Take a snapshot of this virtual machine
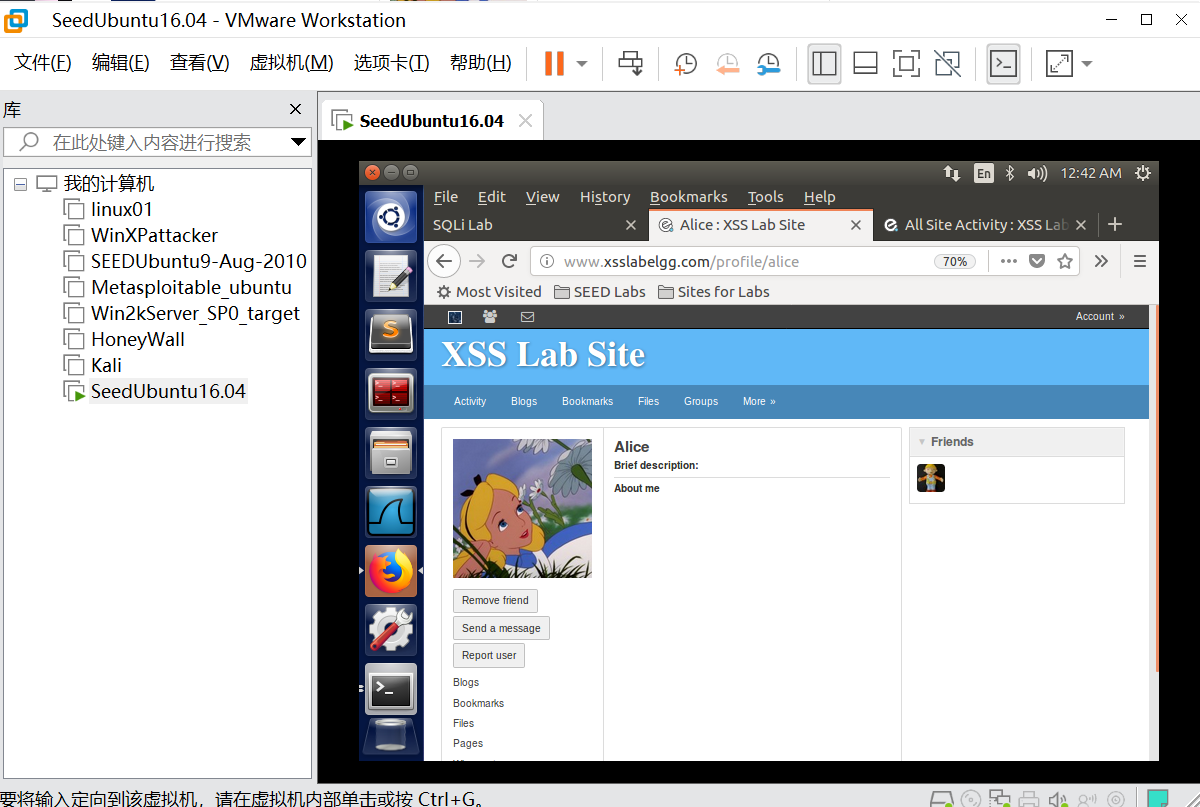 click(x=686, y=63)
